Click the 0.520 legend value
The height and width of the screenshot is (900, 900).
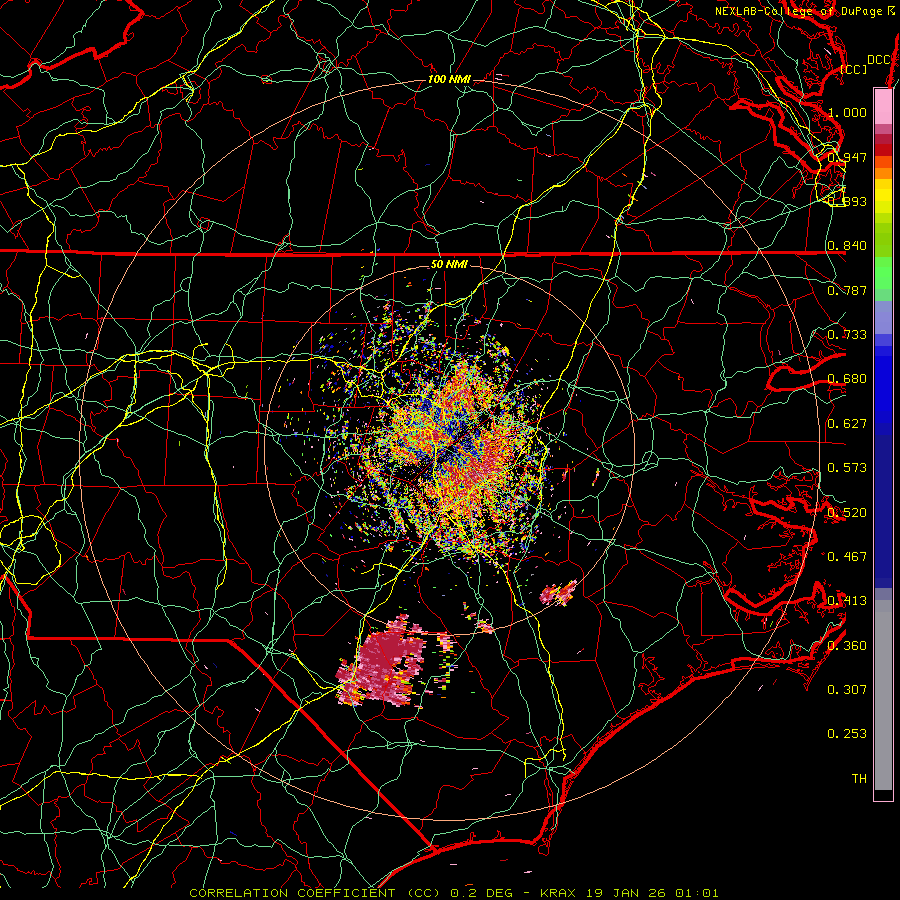847,513
